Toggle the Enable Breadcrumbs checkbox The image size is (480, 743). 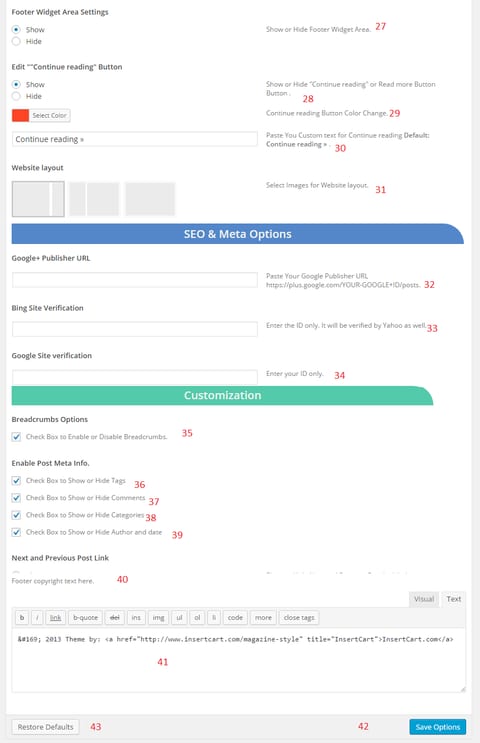tap(16, 436)
